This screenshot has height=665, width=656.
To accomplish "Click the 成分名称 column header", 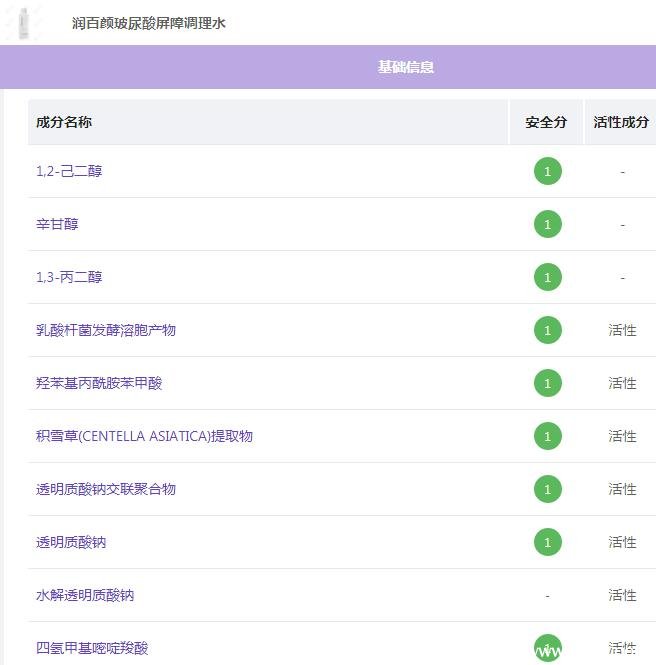I will (64, 122).
